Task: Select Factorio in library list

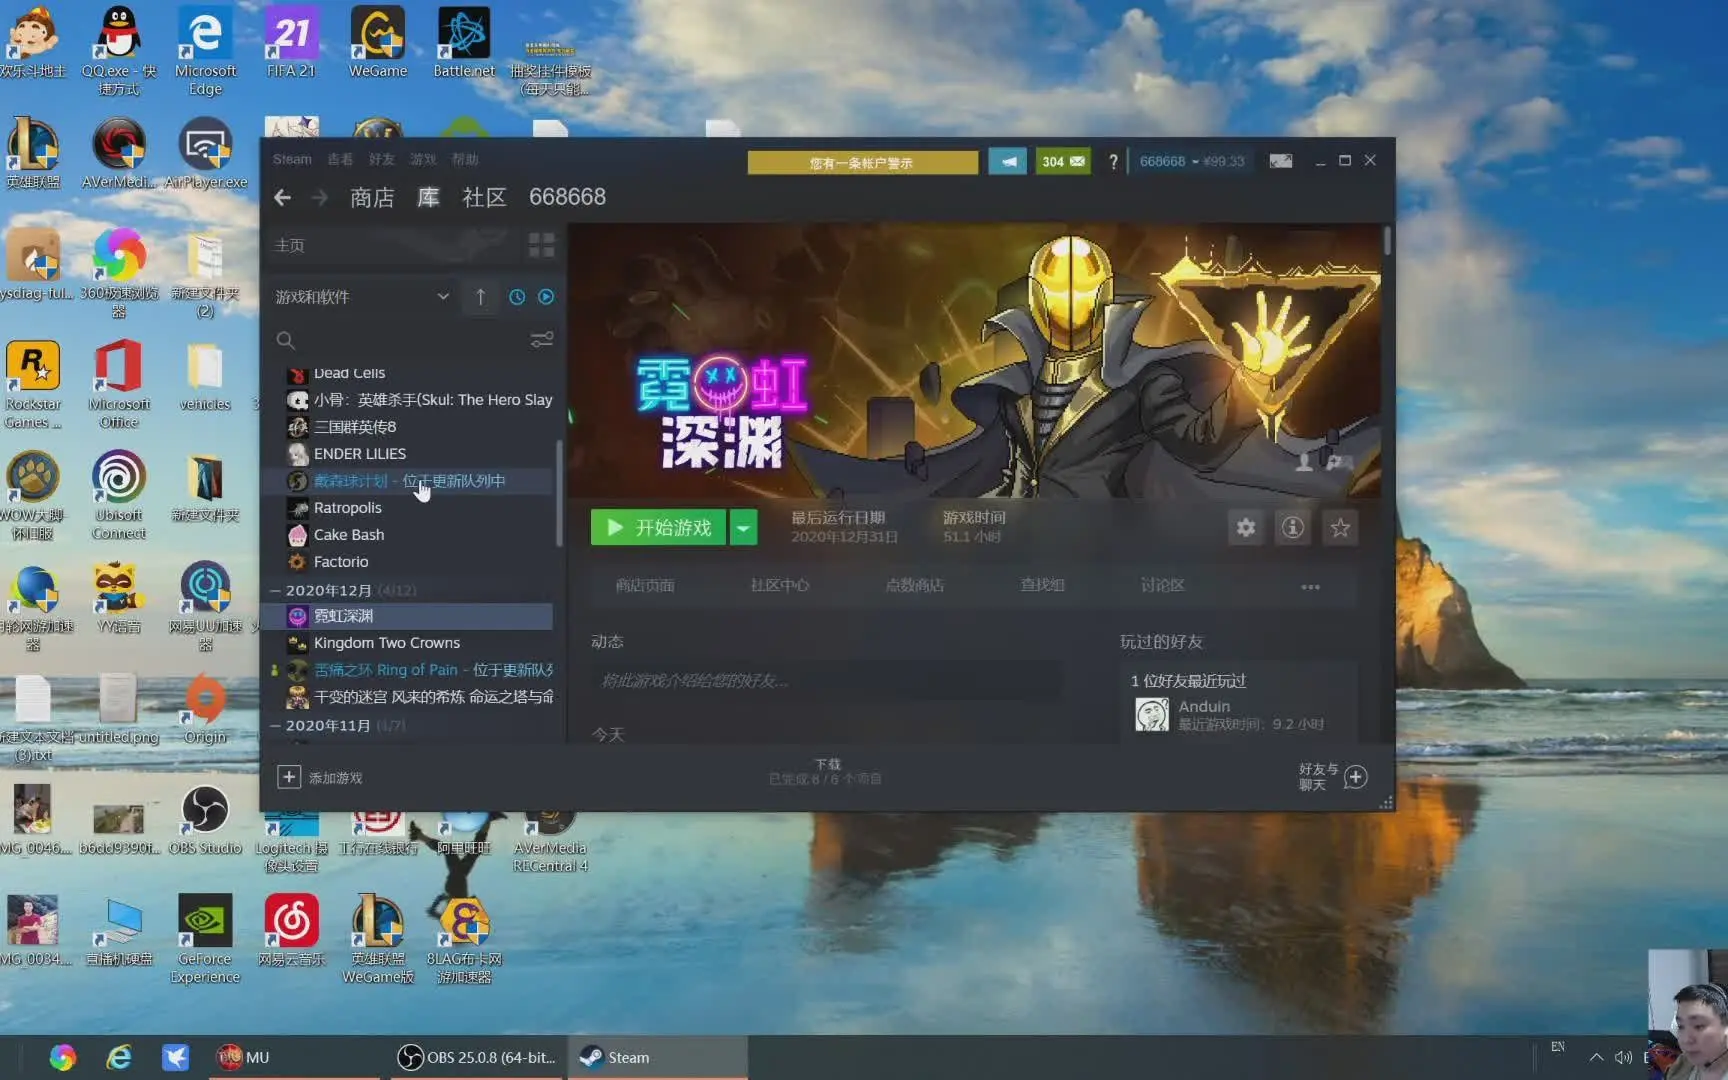Action: click(420, 562)
